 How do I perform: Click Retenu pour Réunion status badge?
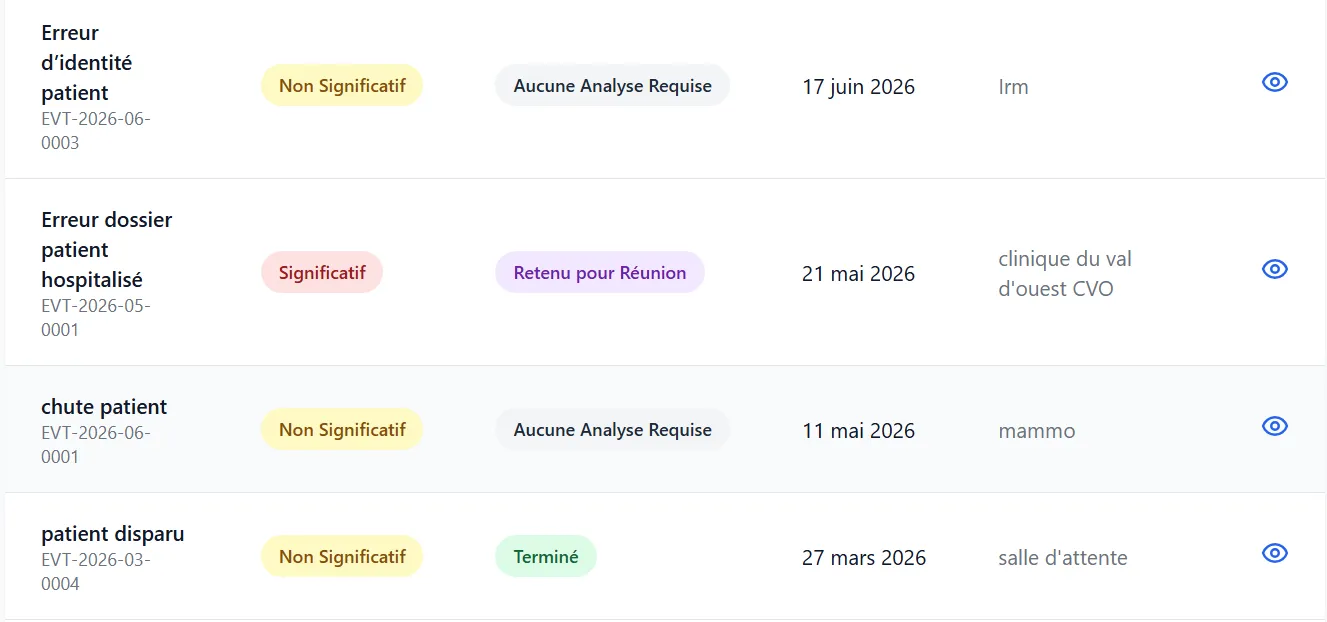pos(600,272)
